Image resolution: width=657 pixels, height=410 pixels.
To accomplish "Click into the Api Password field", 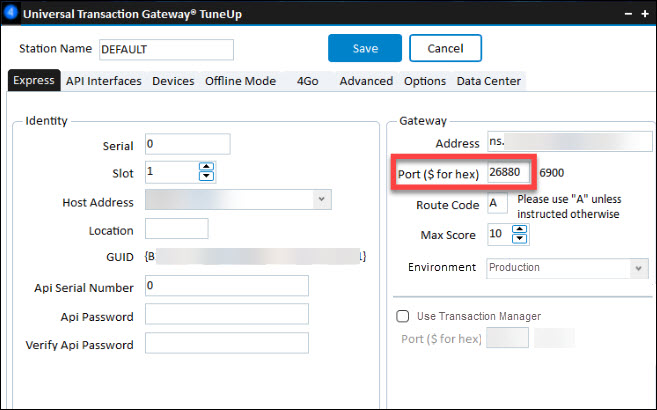I will pyautogui.click(x=226, y=315).
